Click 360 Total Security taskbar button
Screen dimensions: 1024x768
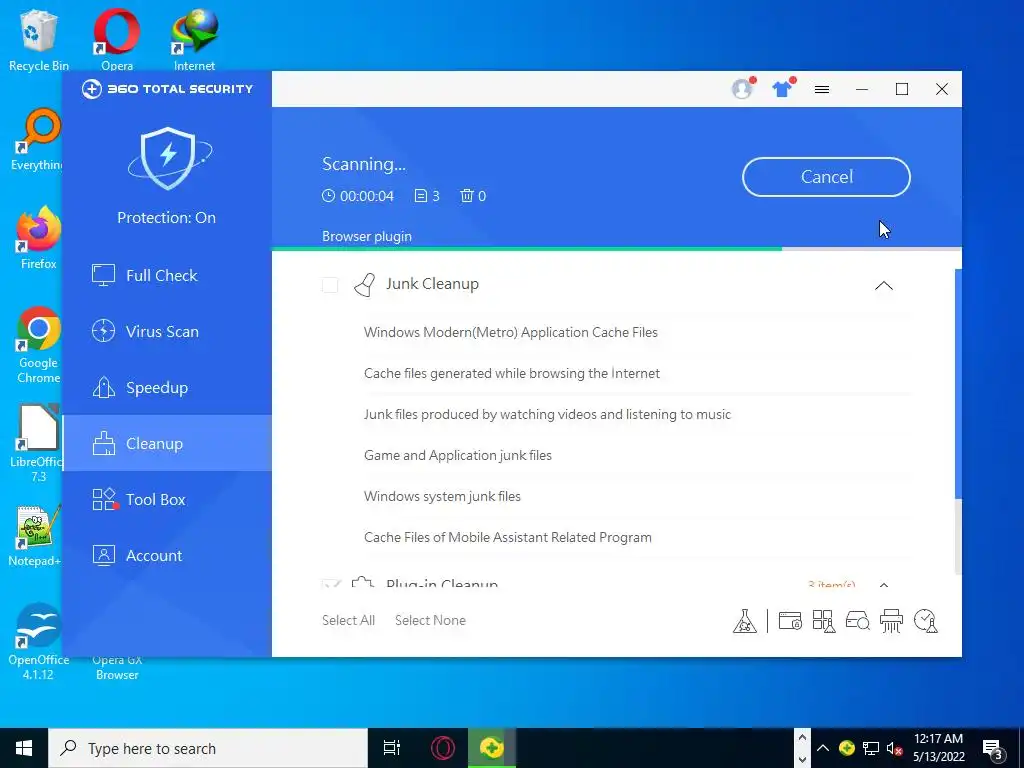(492, 748)
